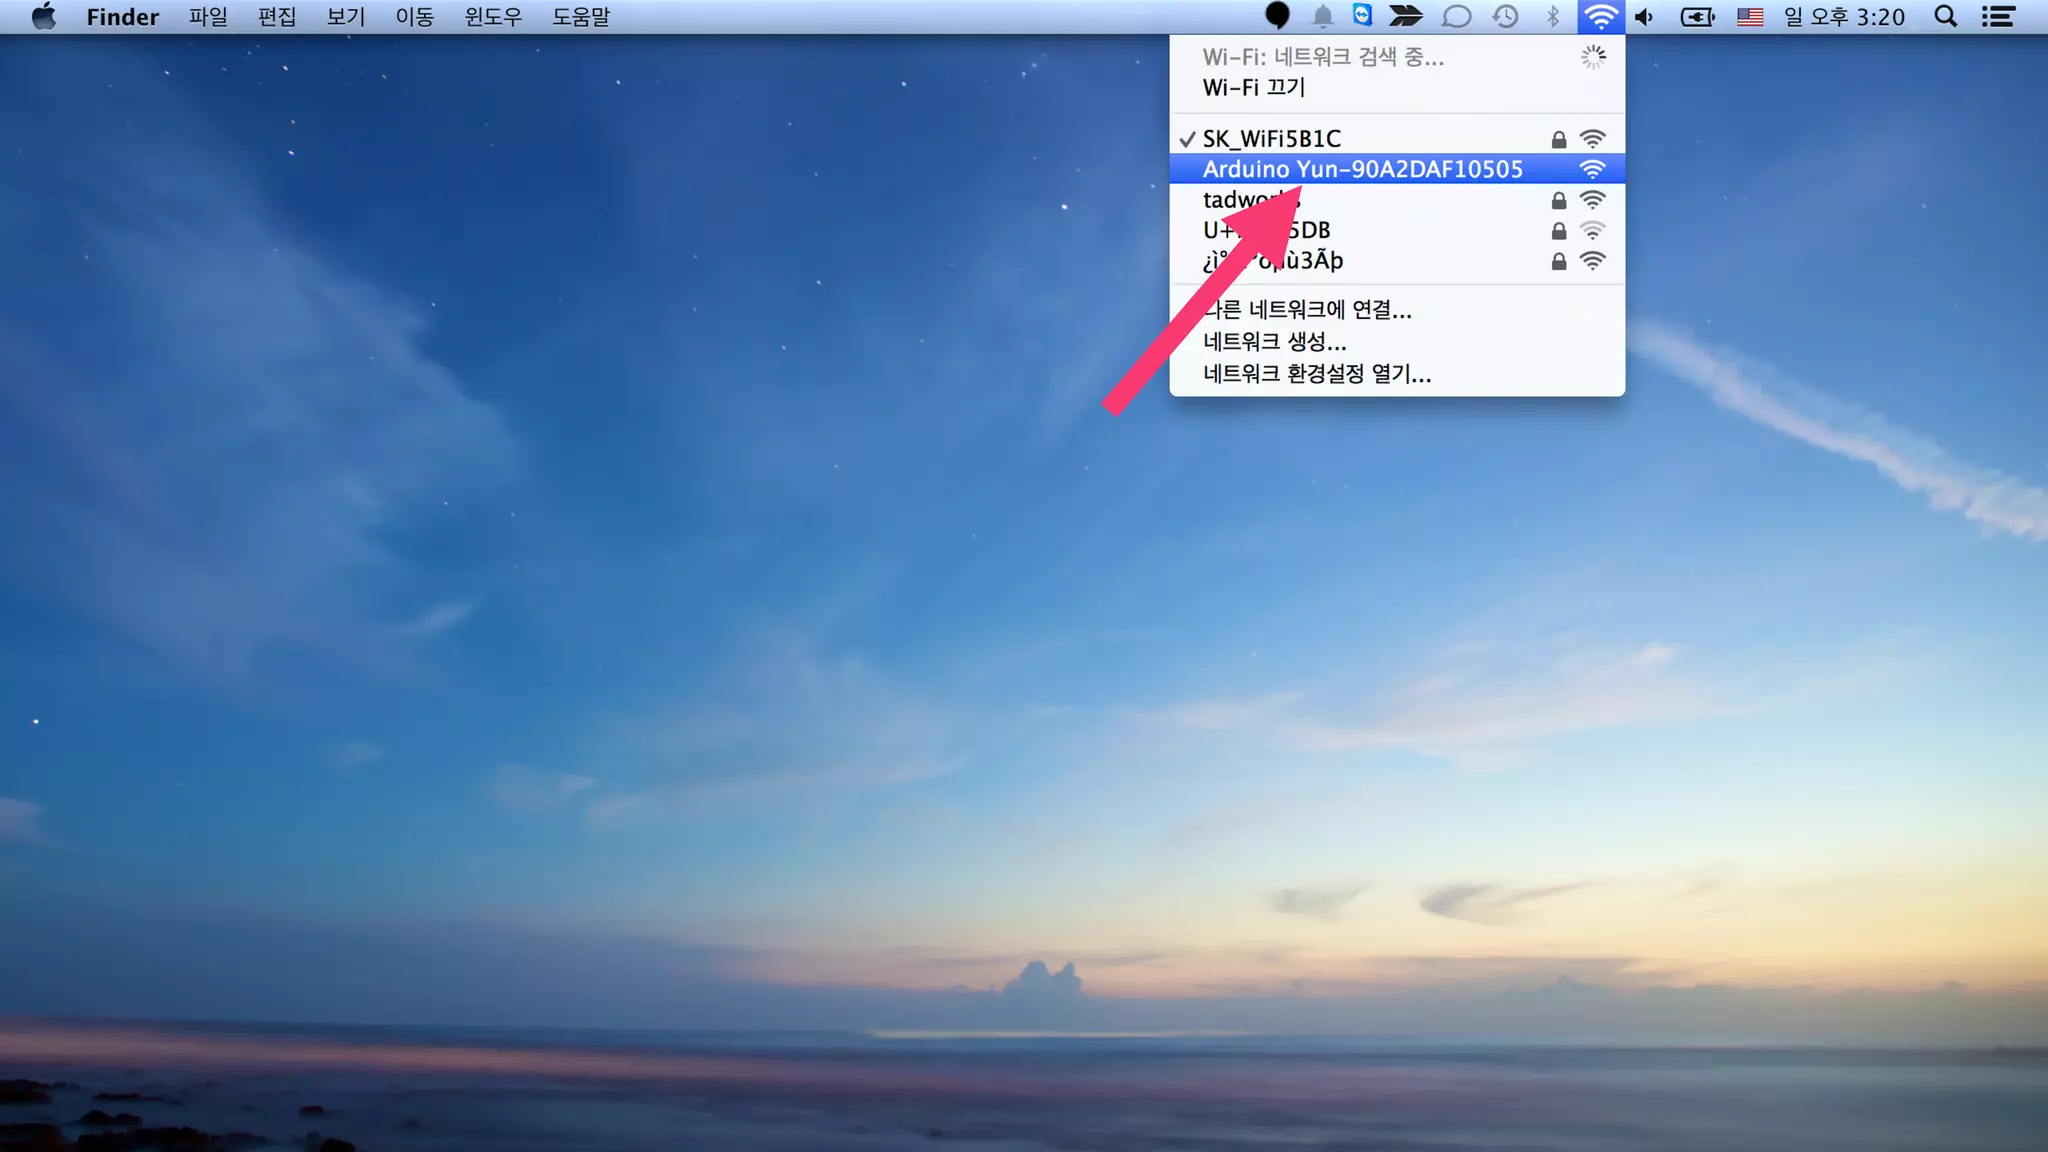Screen dimensions: 2048x1152
Task: Open the Apple logo menu
Action: [x=43, y=17]
